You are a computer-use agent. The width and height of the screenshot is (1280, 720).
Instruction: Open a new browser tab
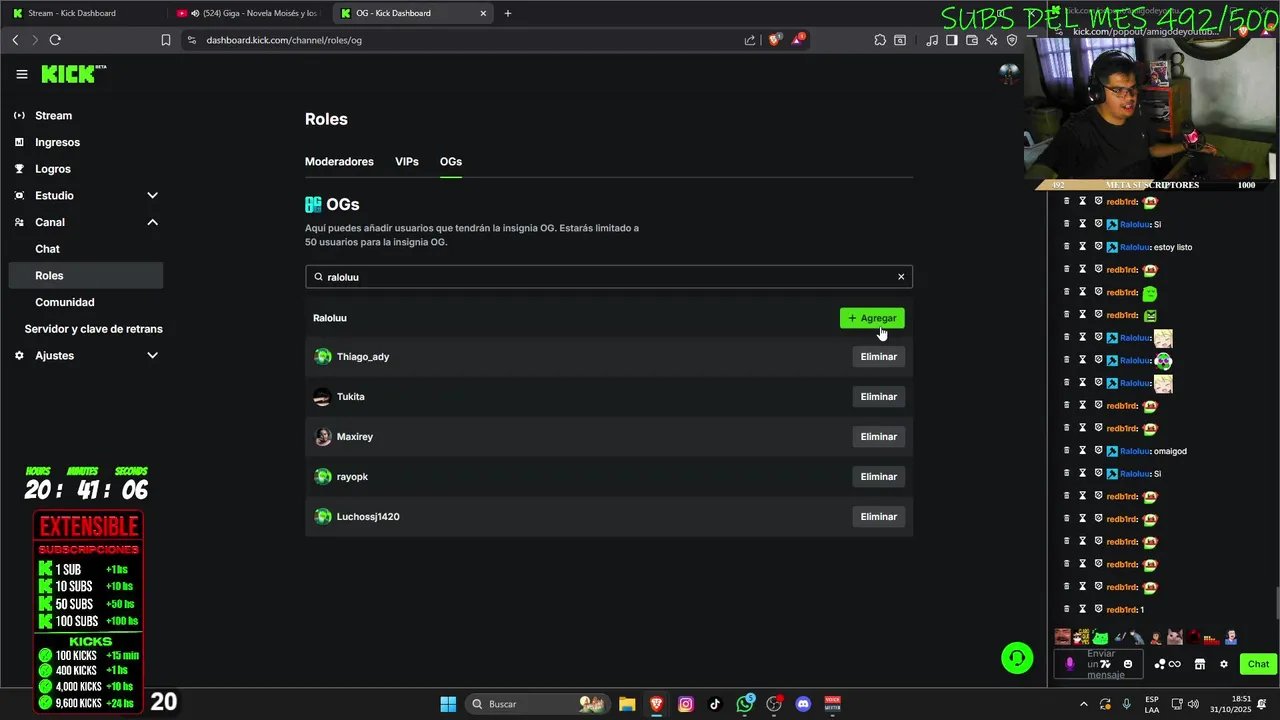point(508,14)
